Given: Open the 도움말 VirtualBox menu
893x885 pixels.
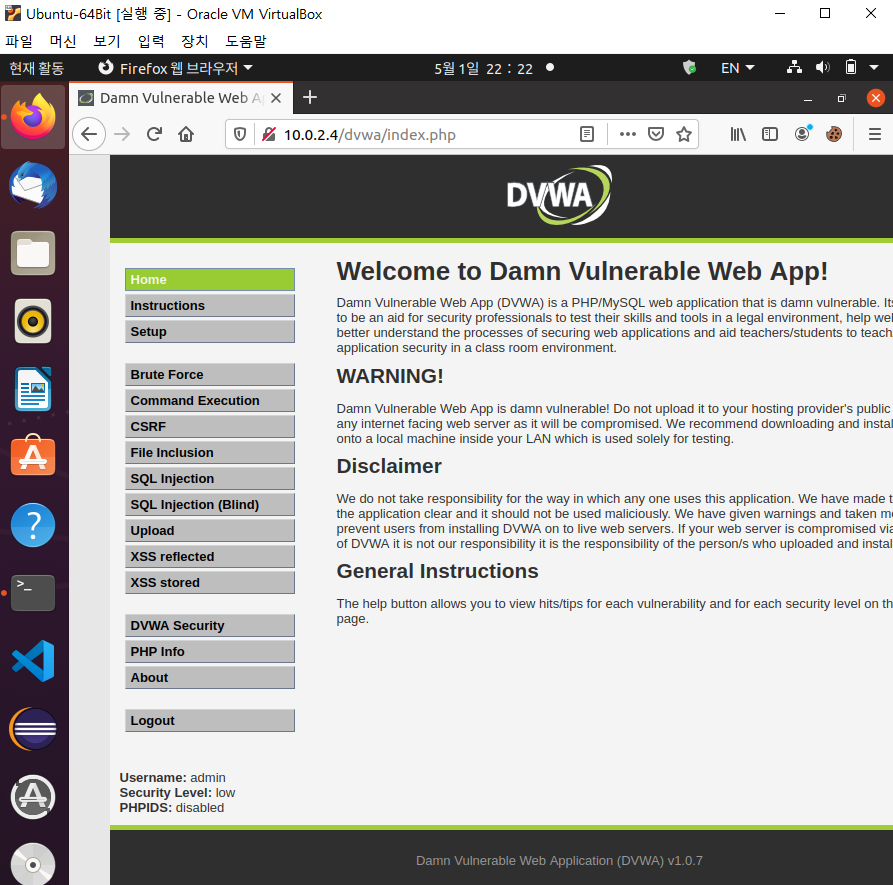Looking at the screenshot, I should pyautogui.click(x=246, y=41).
